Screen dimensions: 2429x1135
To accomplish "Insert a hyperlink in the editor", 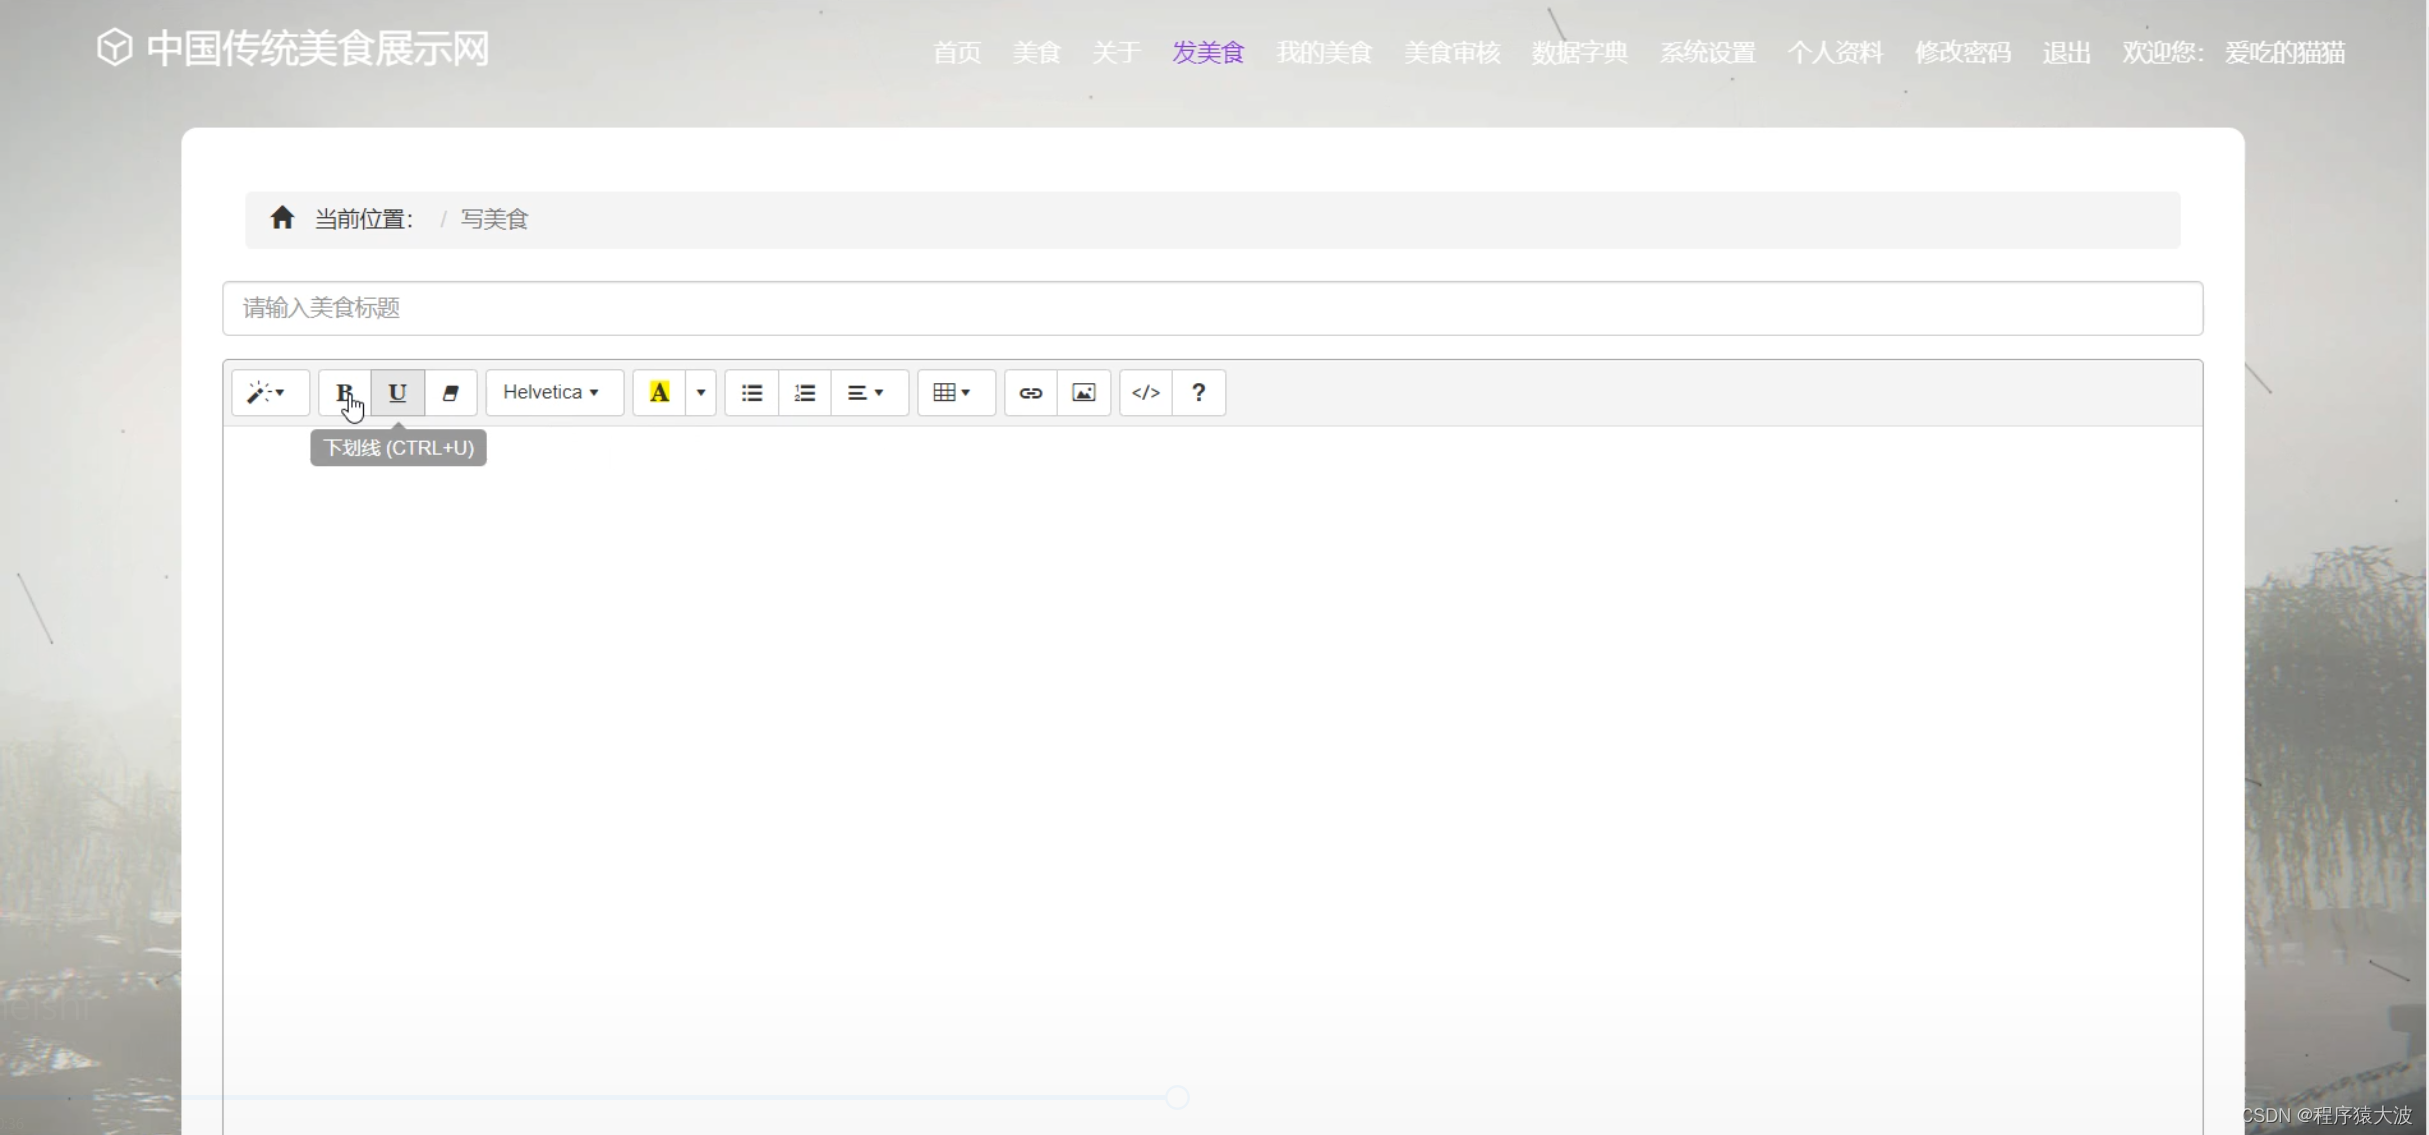I will [x=1030, y=392].
